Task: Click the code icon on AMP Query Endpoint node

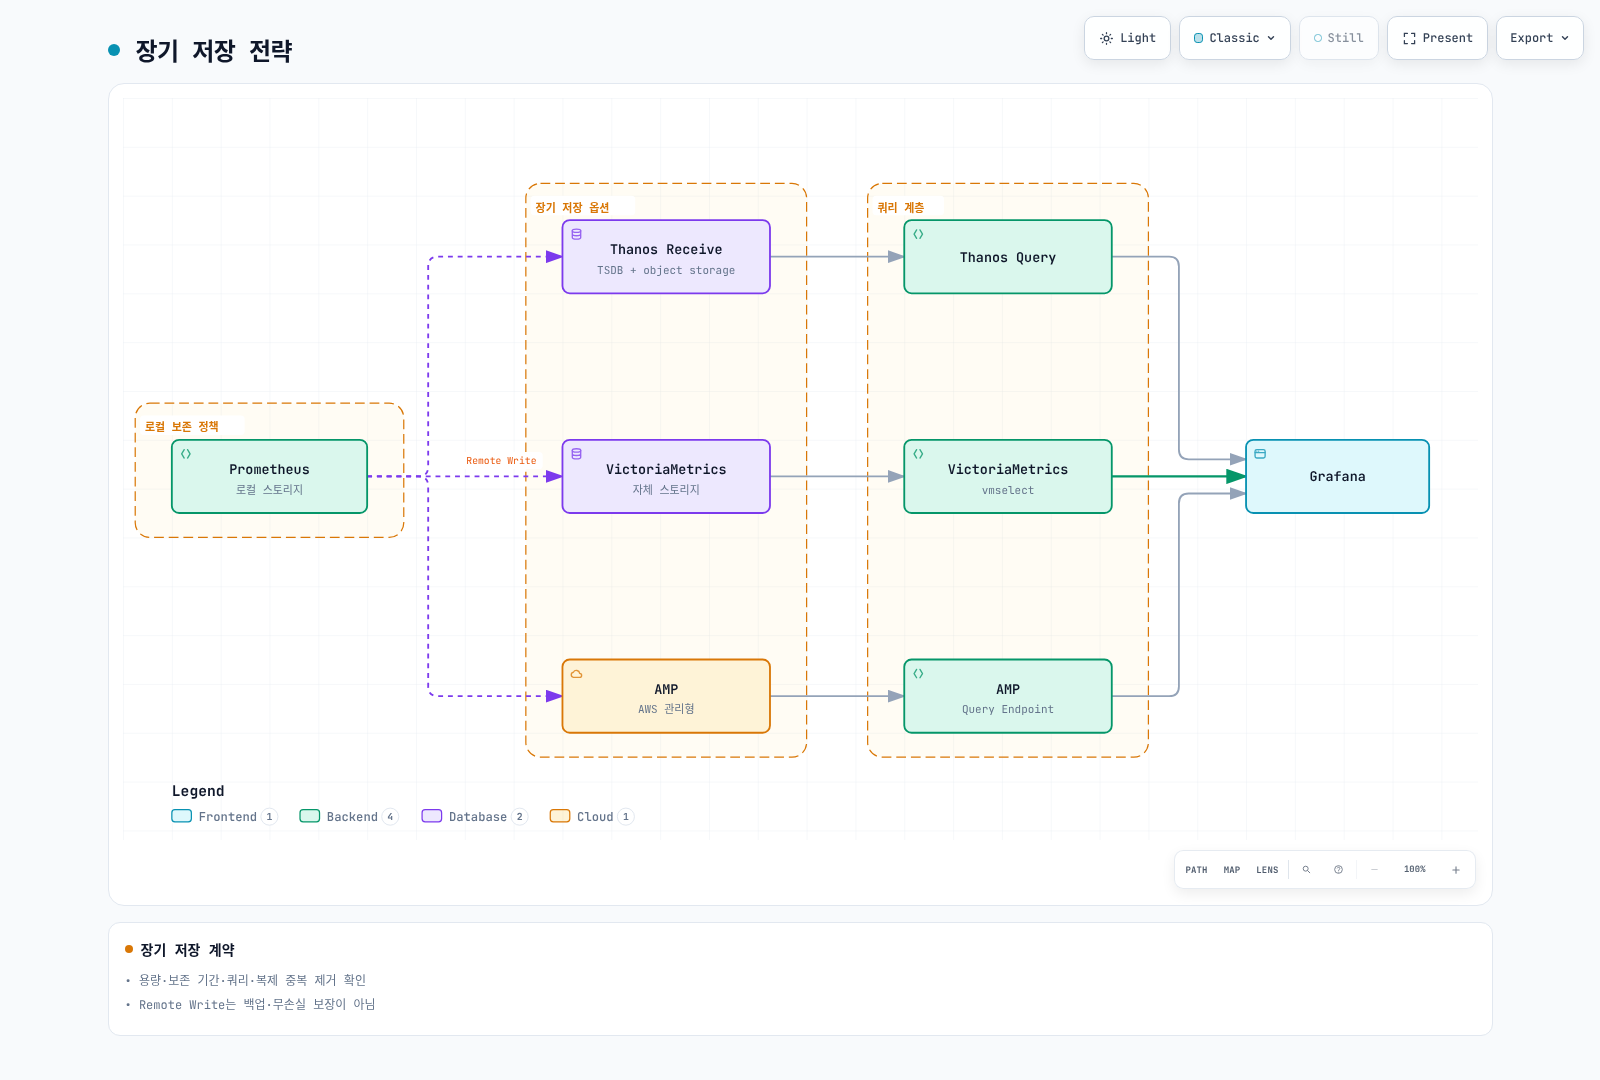Action: (x=918, y=674)
